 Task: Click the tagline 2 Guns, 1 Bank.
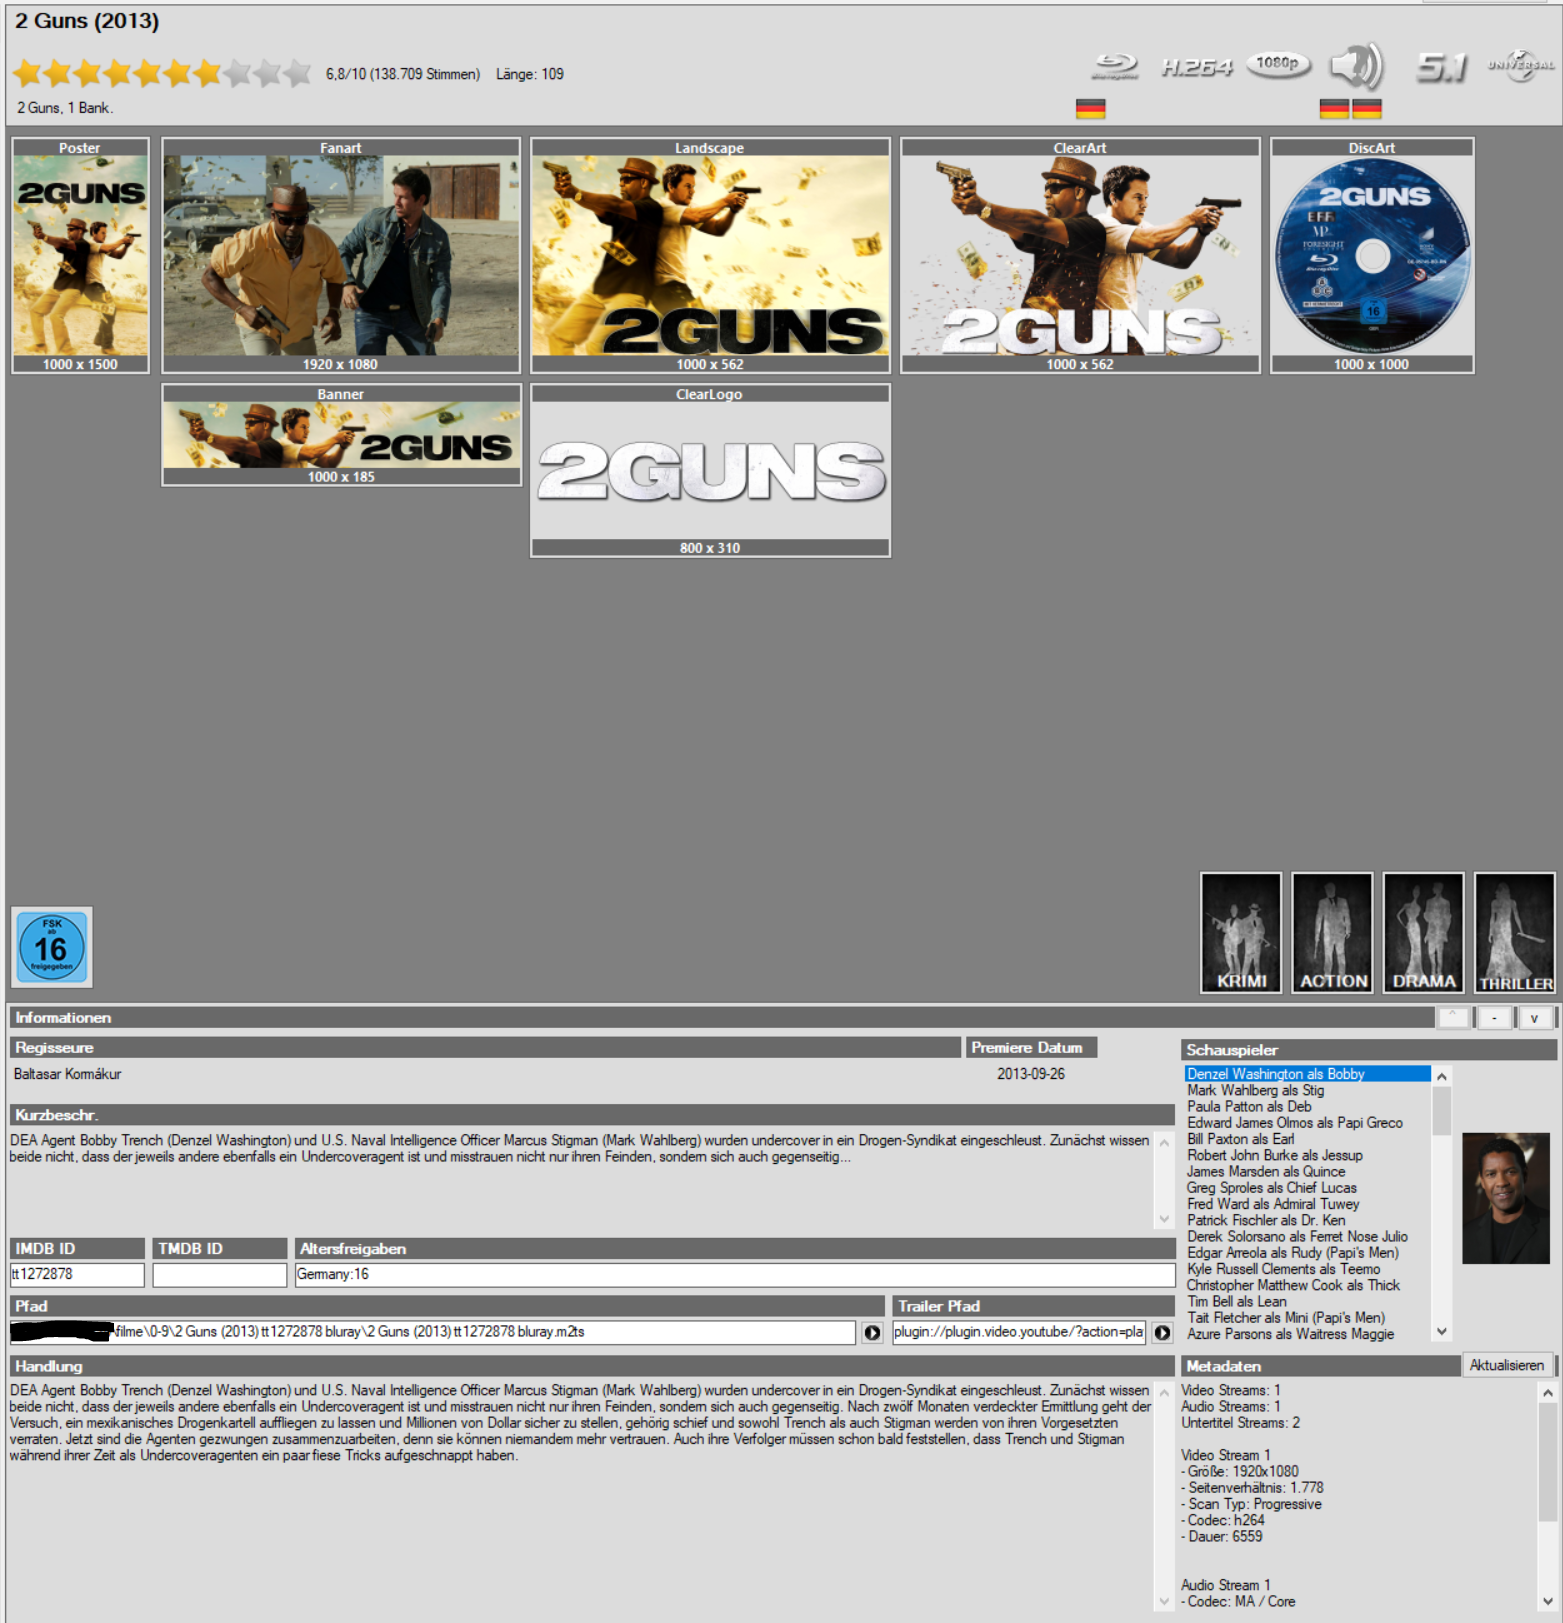pyautogui.click(x=65, y=108)
